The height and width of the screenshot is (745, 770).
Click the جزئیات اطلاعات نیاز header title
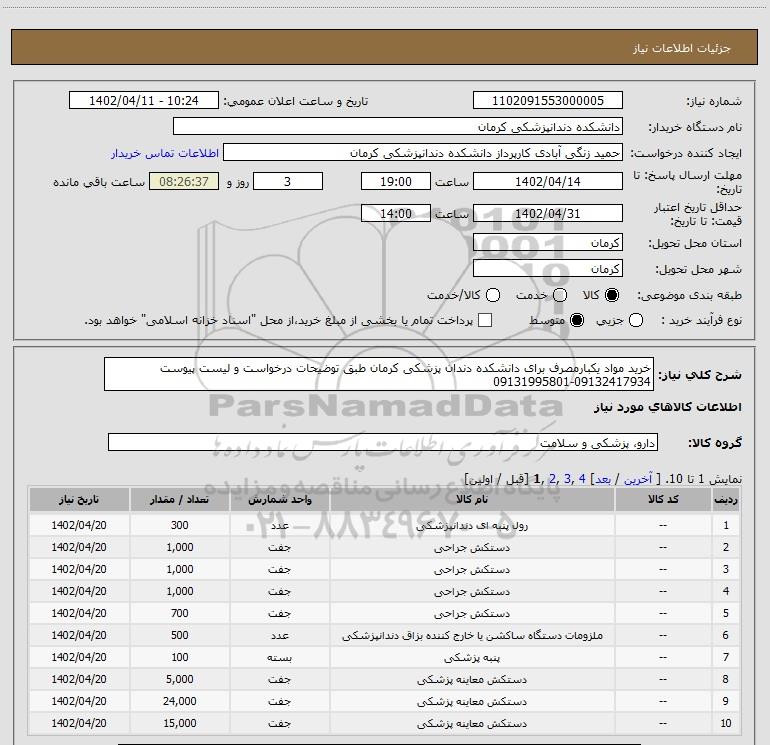(682, 48)
